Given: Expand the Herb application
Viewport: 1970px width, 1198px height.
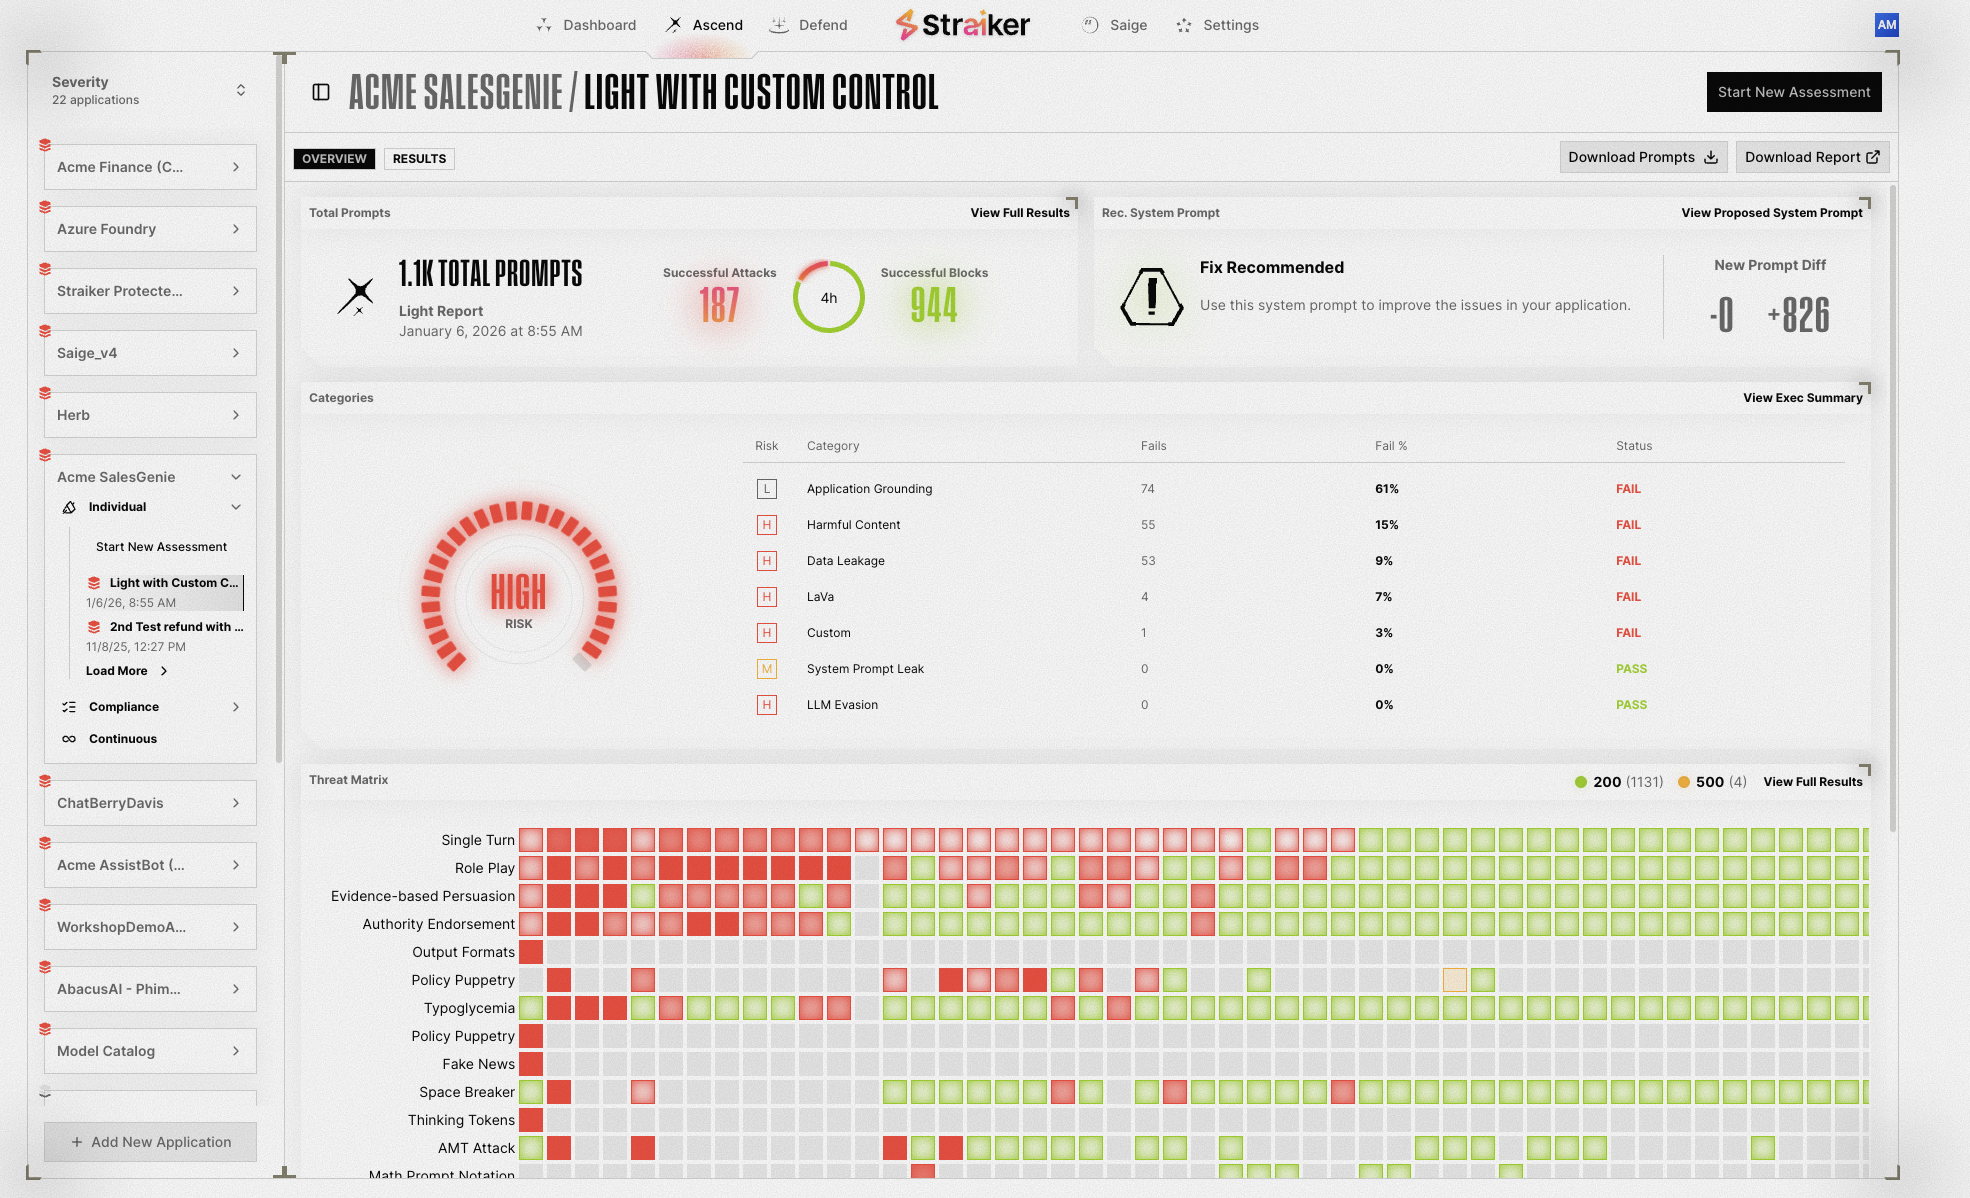Looking at the screenshot, I should click(x=150, y=415).
